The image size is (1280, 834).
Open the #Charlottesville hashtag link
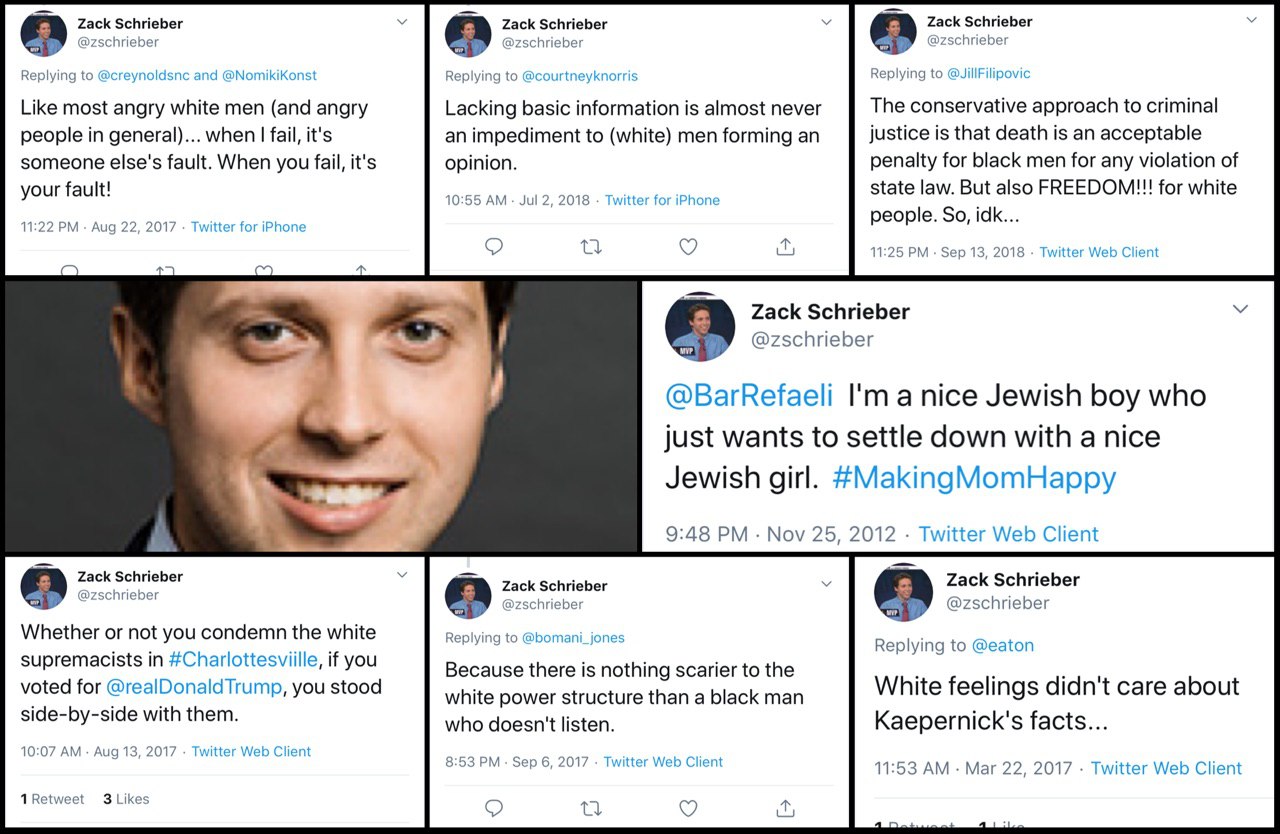243,660
